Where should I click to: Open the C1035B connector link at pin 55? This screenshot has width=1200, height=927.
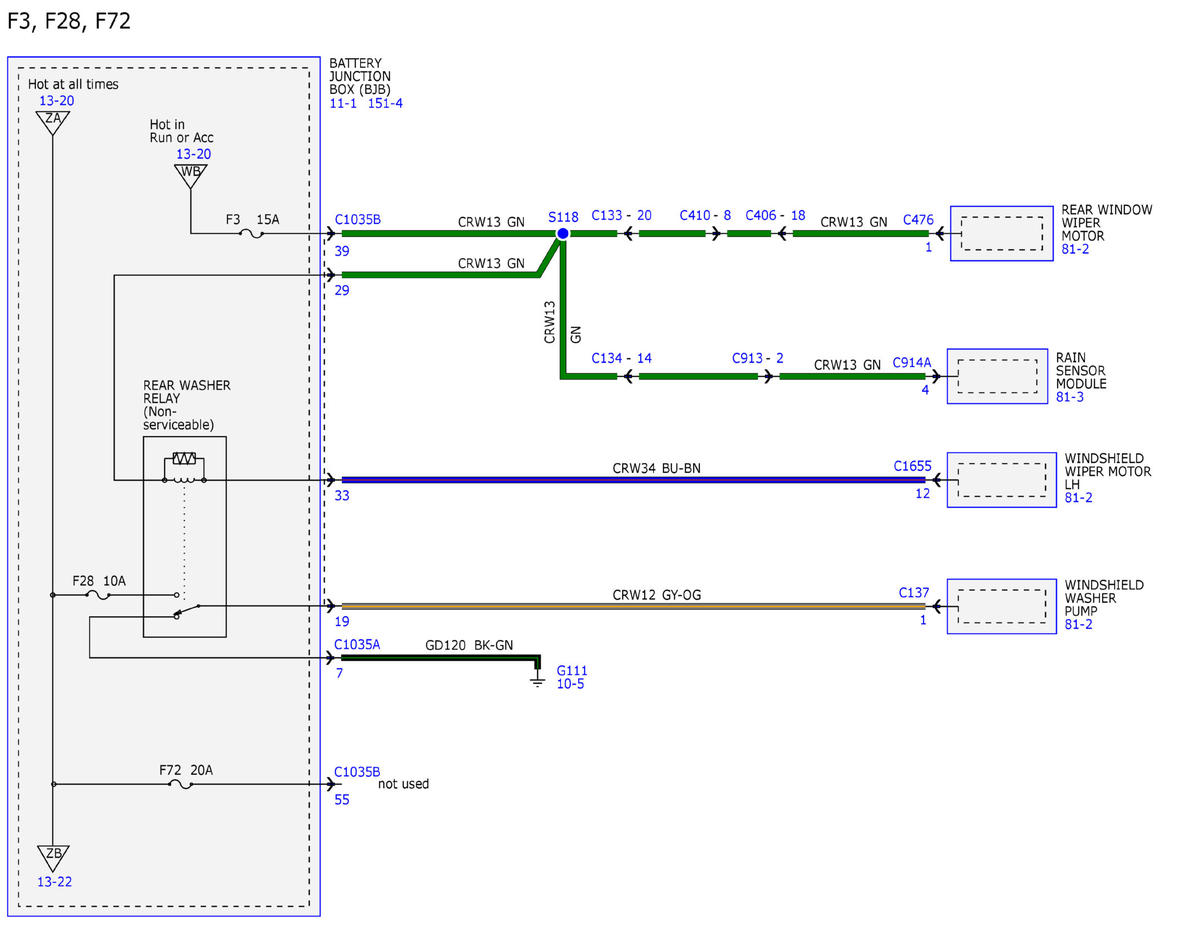357,772
